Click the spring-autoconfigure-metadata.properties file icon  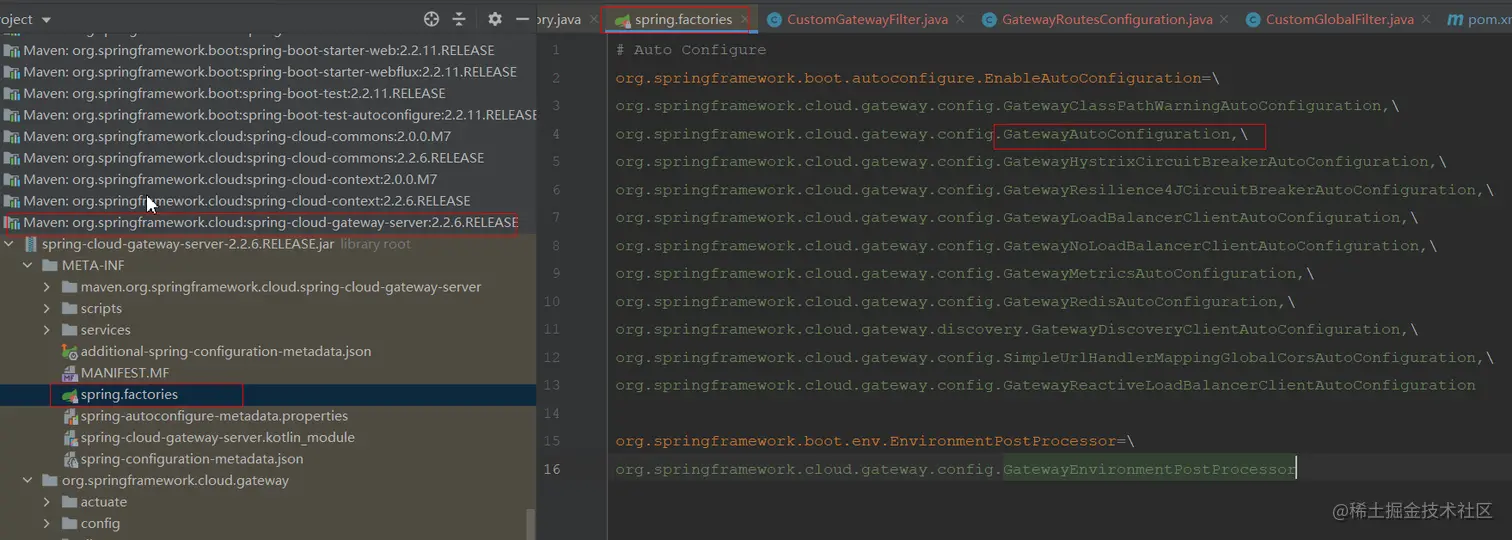(69, 416)
